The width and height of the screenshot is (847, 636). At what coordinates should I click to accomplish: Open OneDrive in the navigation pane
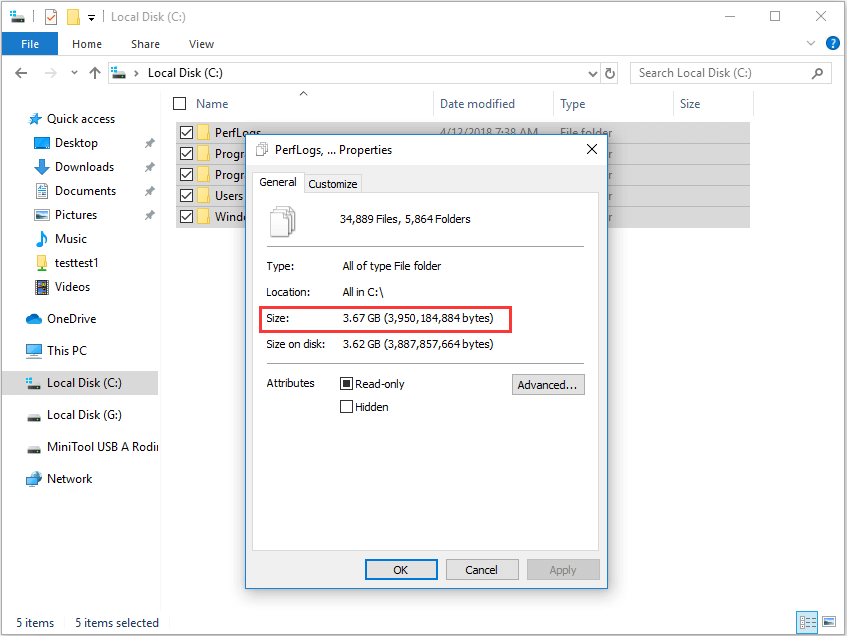pos(71,319)
